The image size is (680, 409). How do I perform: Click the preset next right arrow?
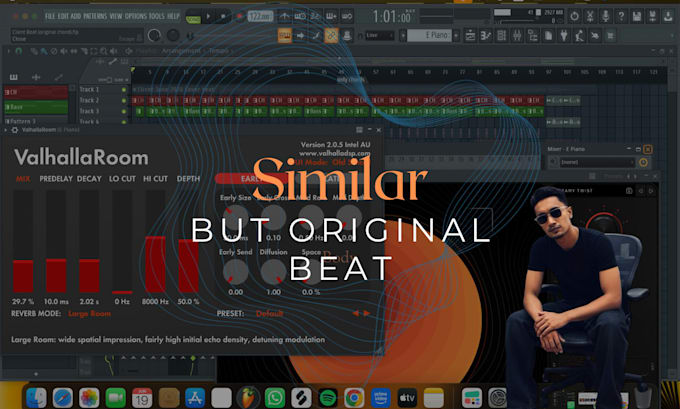point(367,313)
